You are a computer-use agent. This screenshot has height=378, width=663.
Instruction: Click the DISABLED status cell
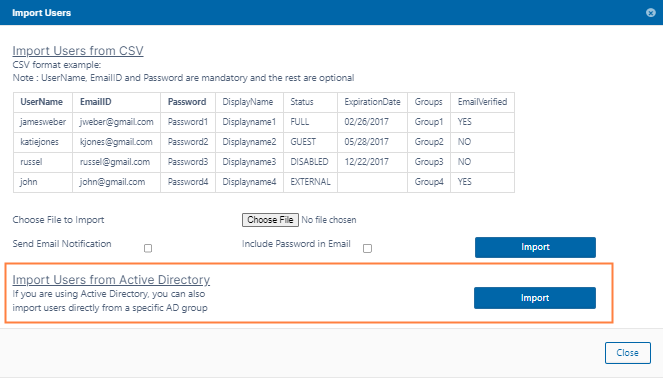(310, 162)
